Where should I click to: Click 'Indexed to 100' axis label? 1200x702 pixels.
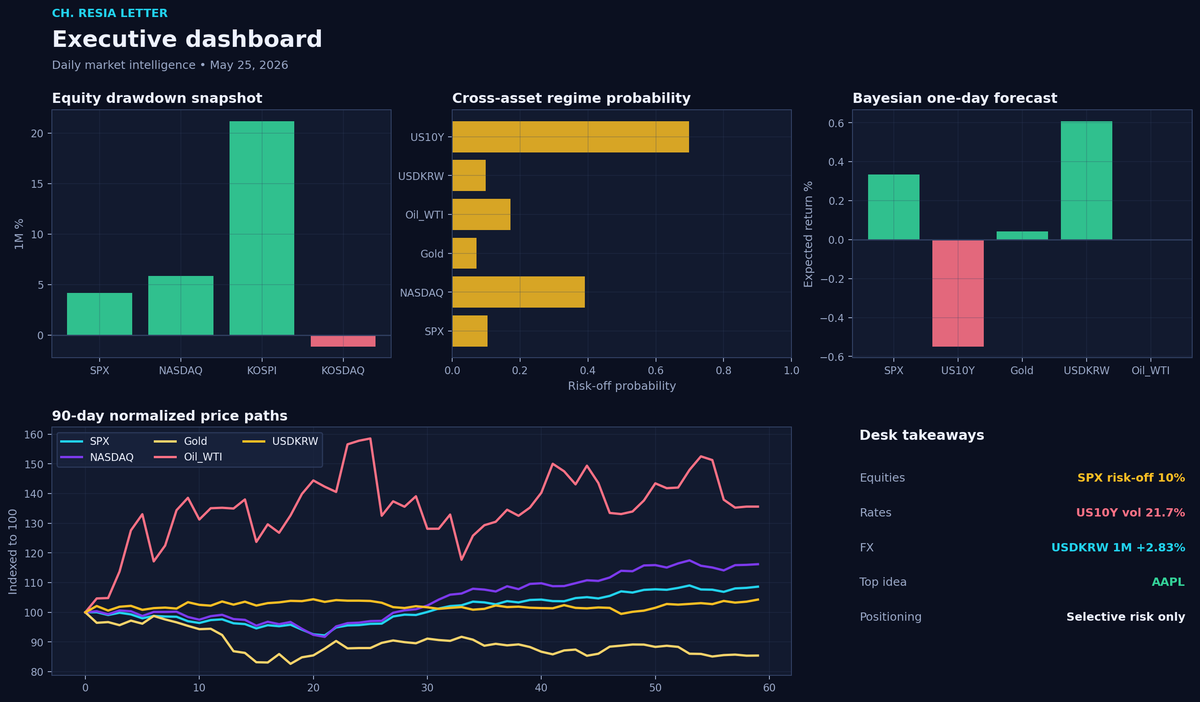coord(13,553)
